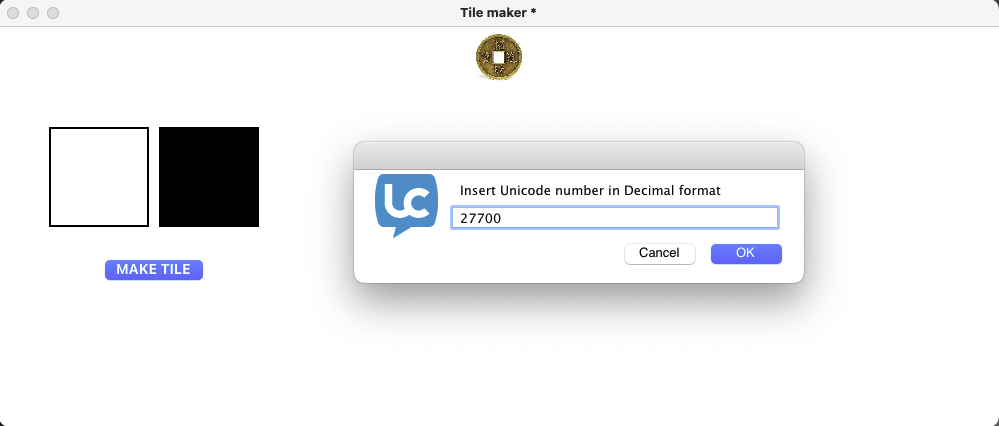Minimize the Tile maker window
999x426 pixels.
[x=33, y=13]
